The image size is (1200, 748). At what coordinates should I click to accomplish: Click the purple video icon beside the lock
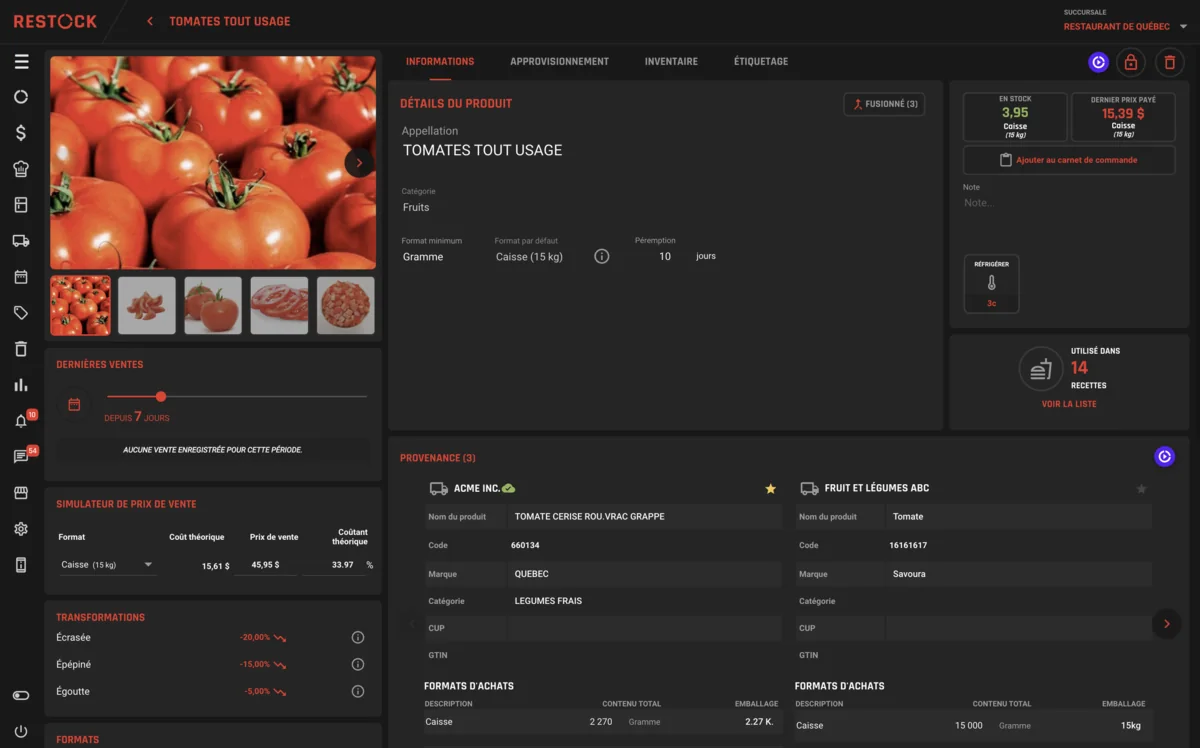coord(1098,62)
